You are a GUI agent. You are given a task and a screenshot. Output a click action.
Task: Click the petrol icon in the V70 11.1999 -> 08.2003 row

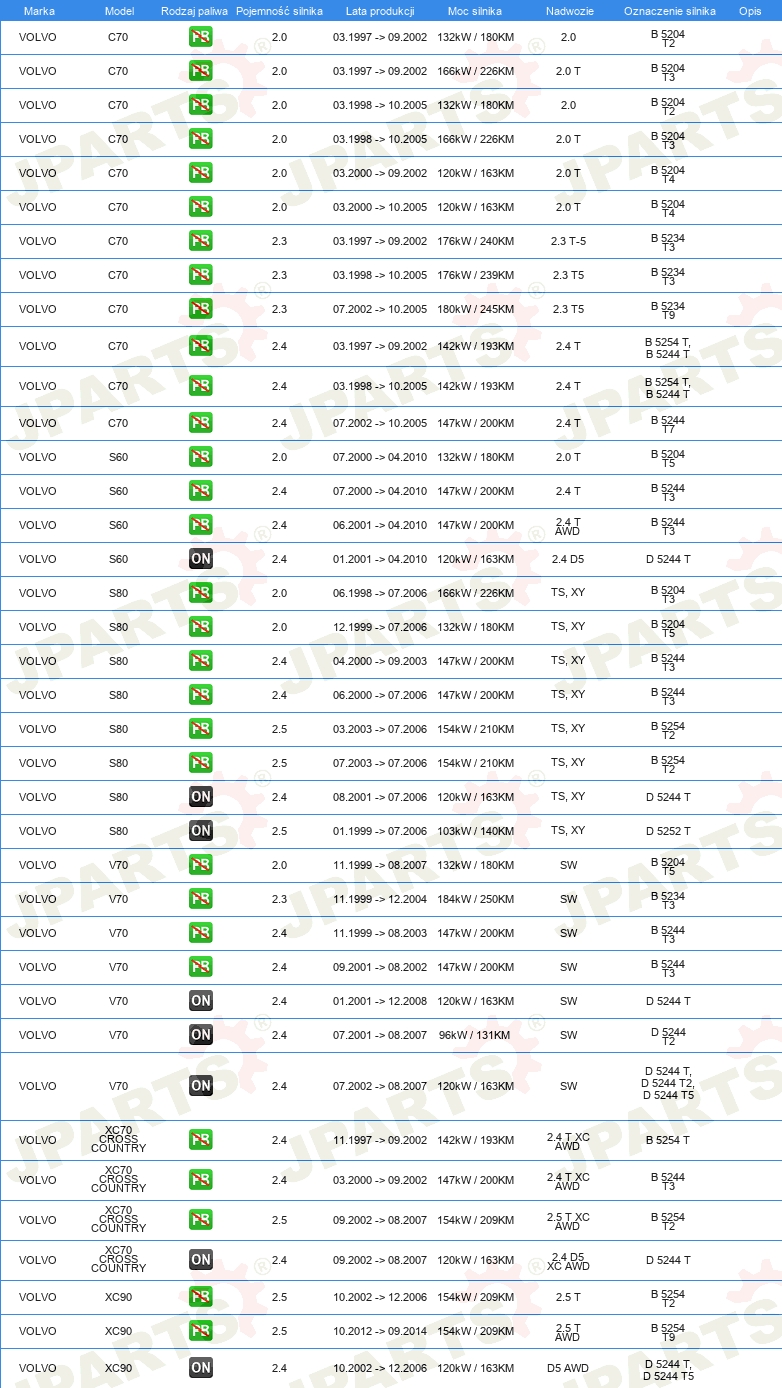pos(201,933)
